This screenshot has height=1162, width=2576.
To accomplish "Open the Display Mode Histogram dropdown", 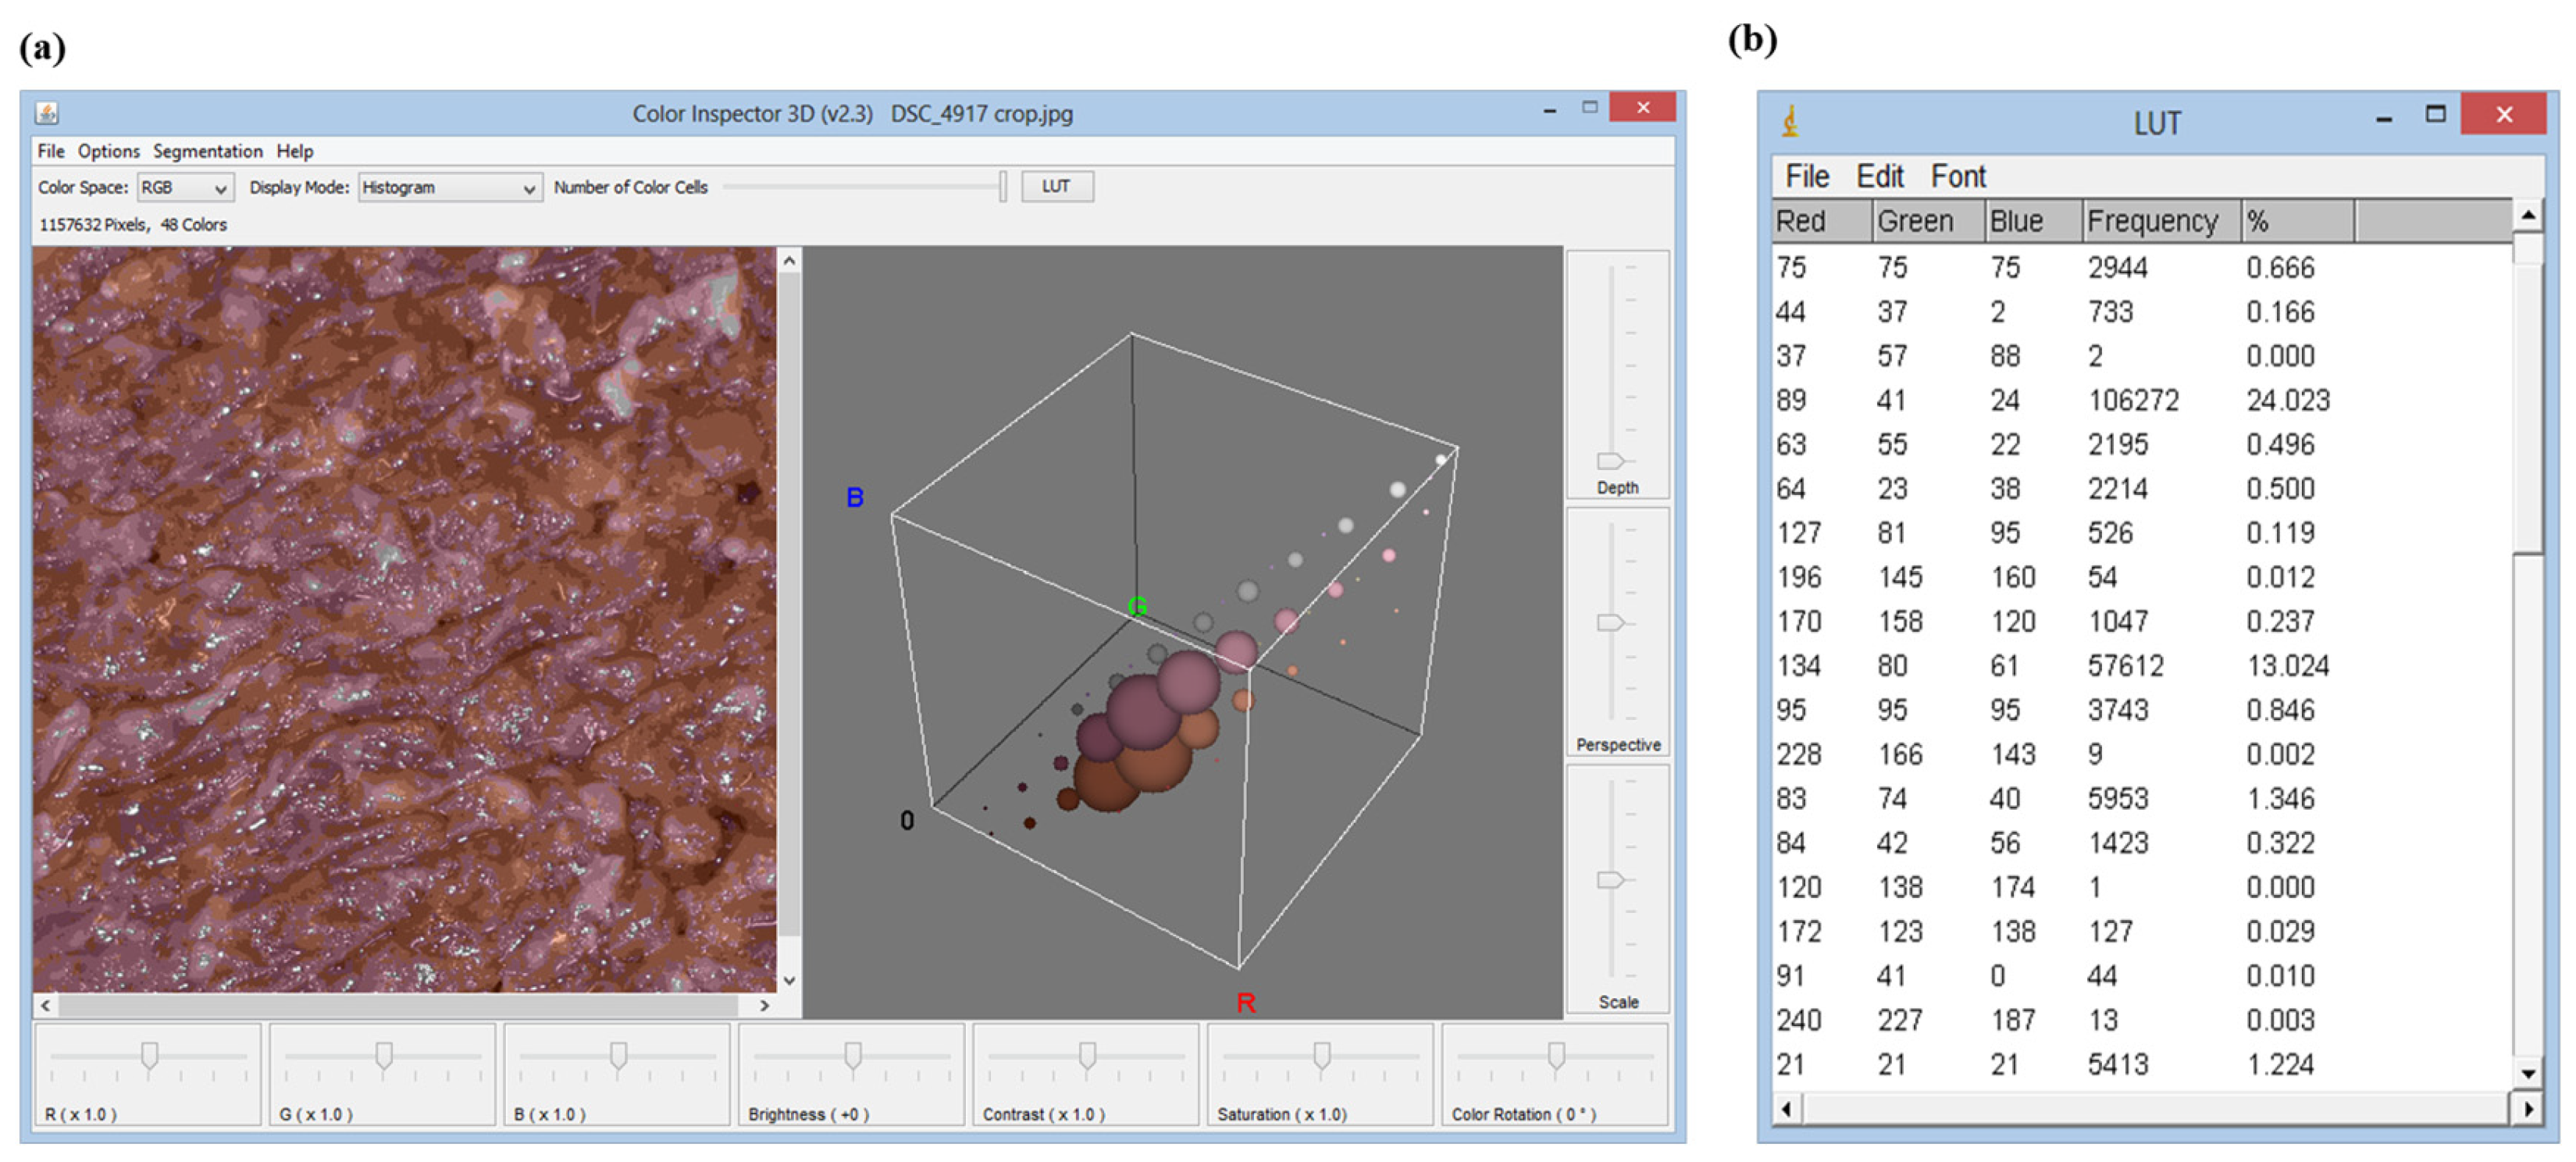I will 450,188.
